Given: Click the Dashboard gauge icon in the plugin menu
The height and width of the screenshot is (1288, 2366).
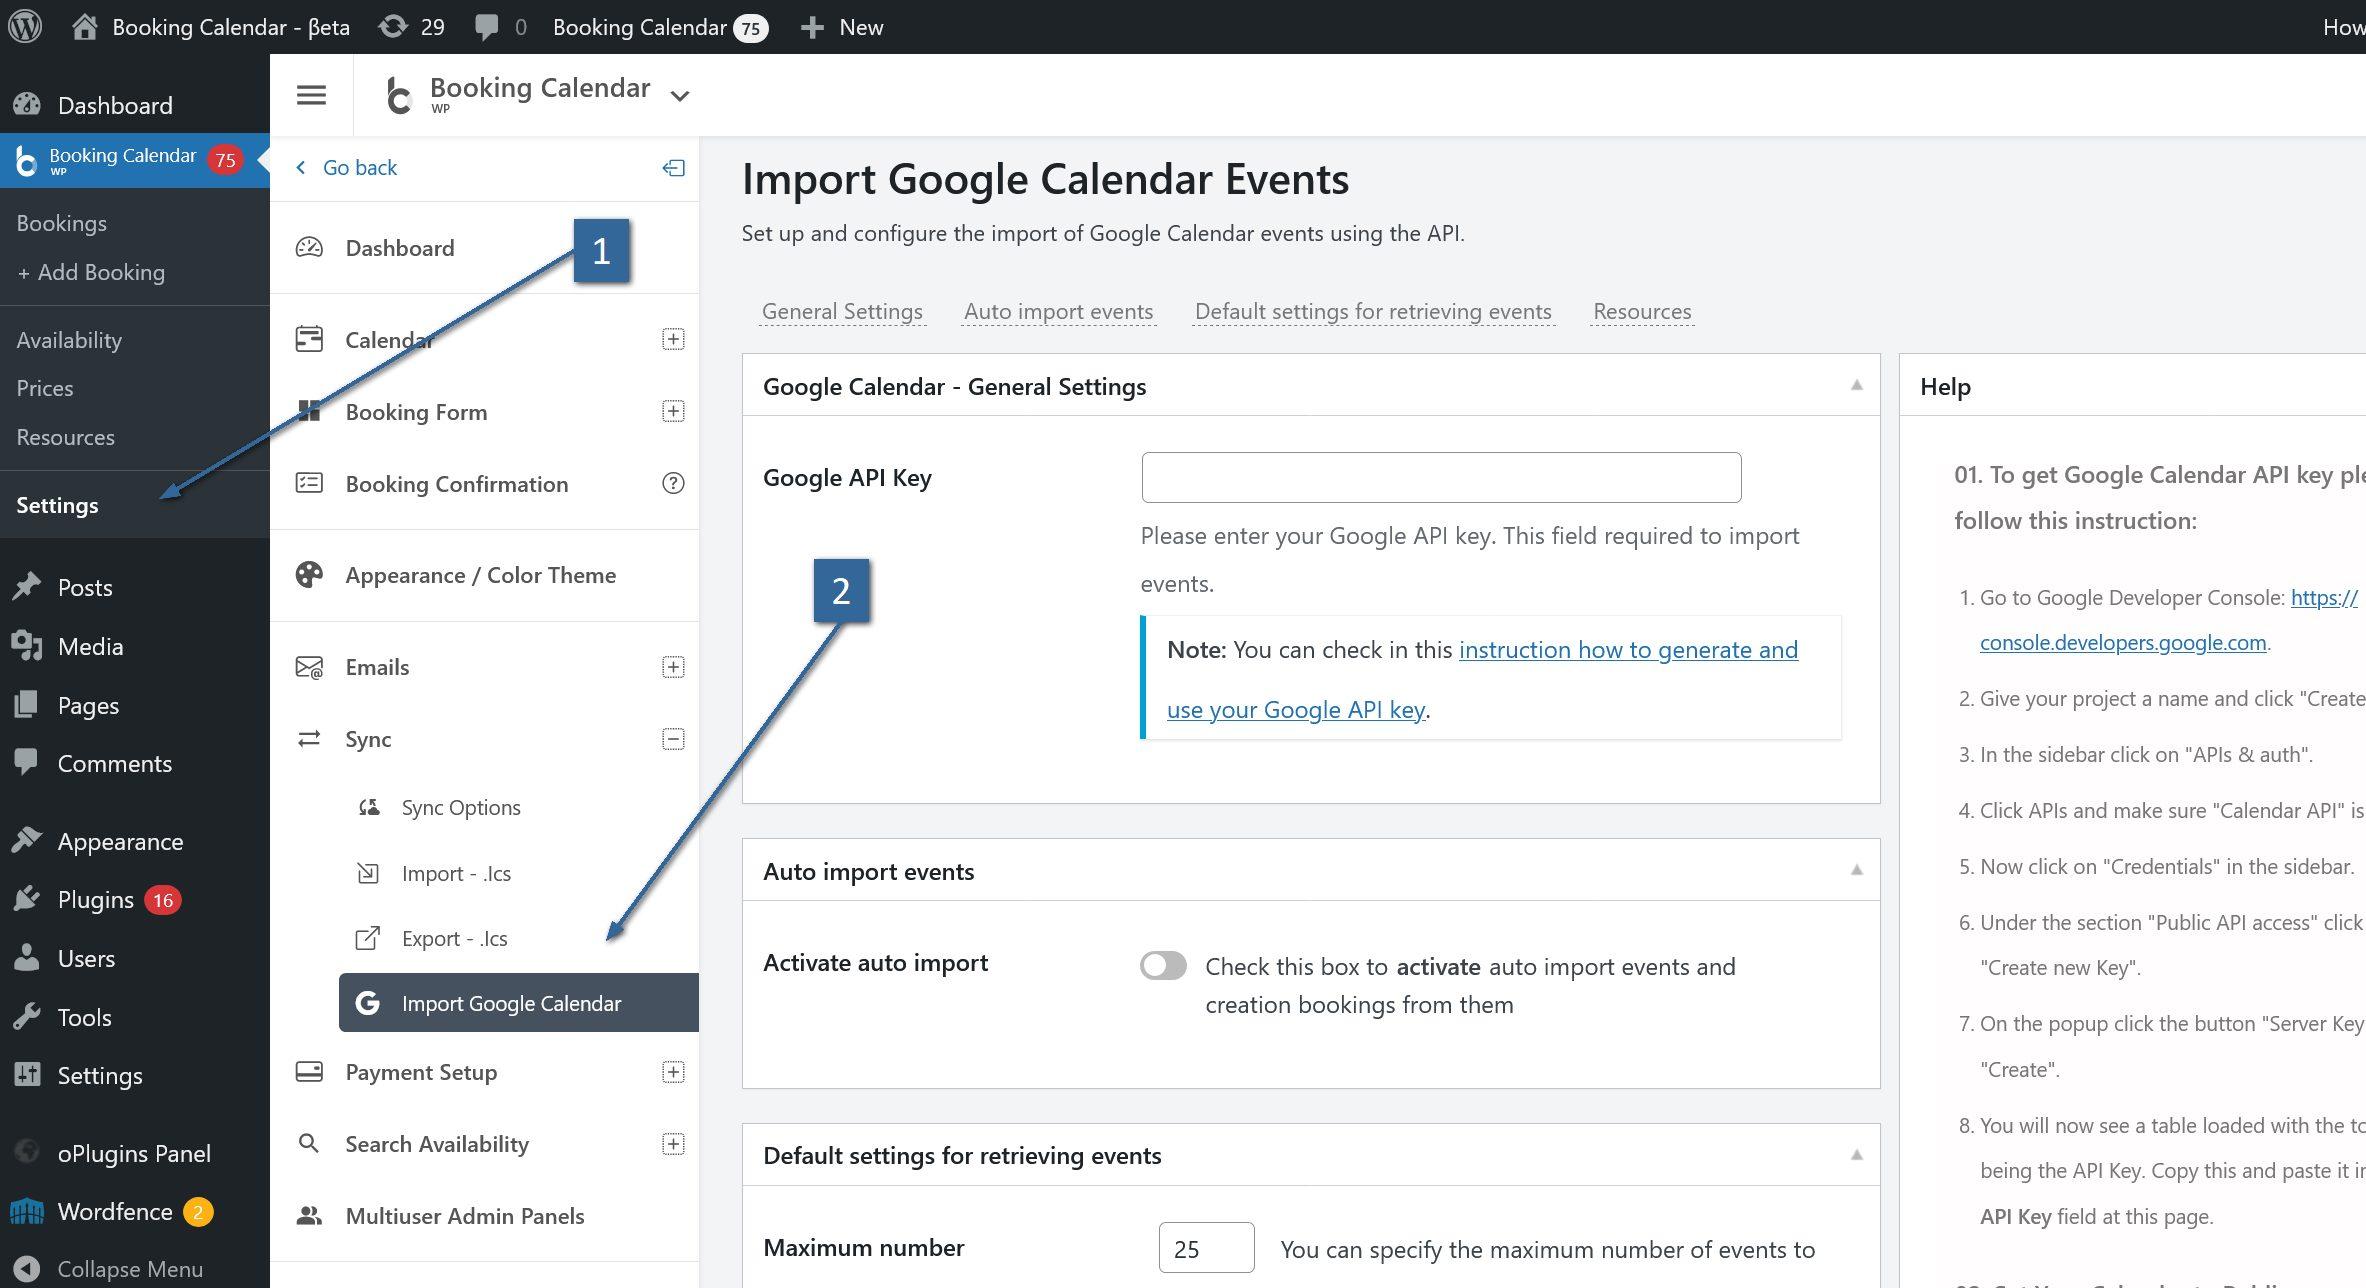Looking at the screenshot, I should pos(309,248).
